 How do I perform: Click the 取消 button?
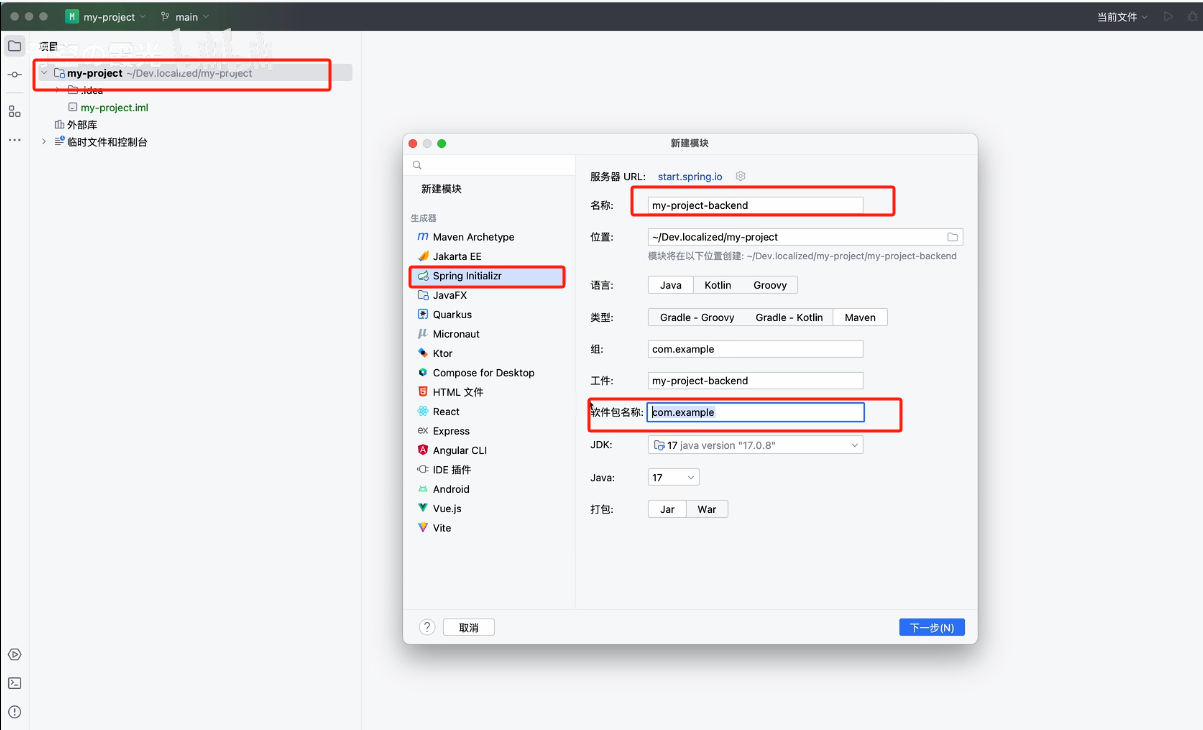(469, 627)
